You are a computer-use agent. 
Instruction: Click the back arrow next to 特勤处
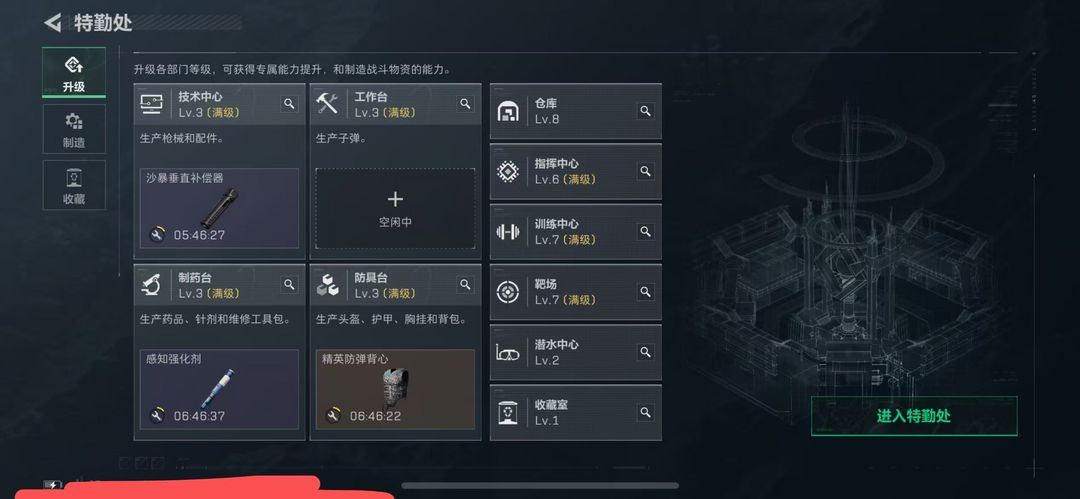coord(52,23)
